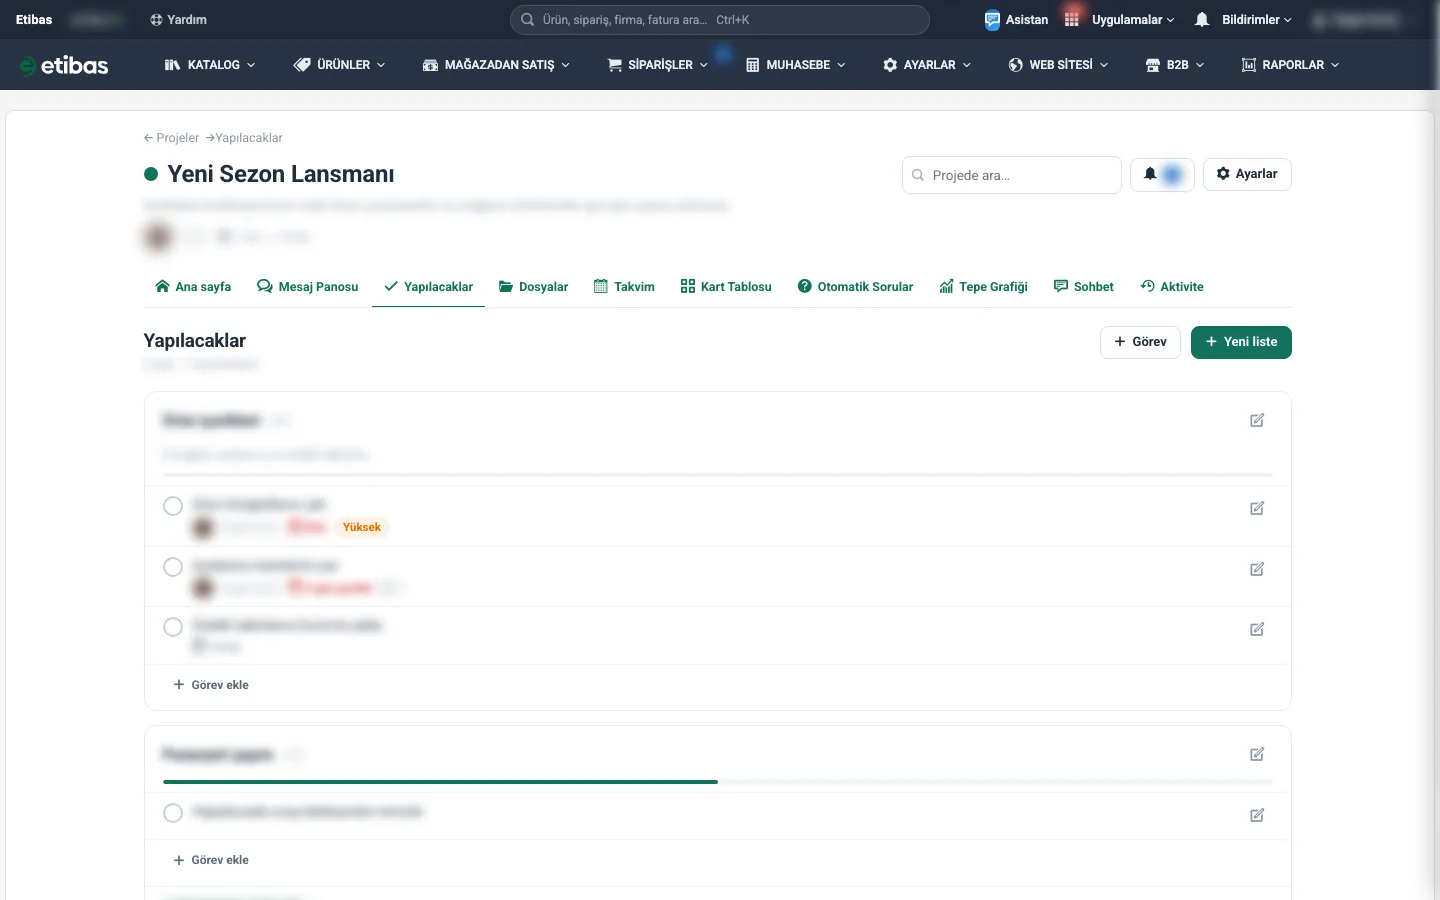Expand the MUHASEBE menu
Image resolution: width=1440 pixels, height=900 pixels.
pyautogui.click(x=796, y=65)
